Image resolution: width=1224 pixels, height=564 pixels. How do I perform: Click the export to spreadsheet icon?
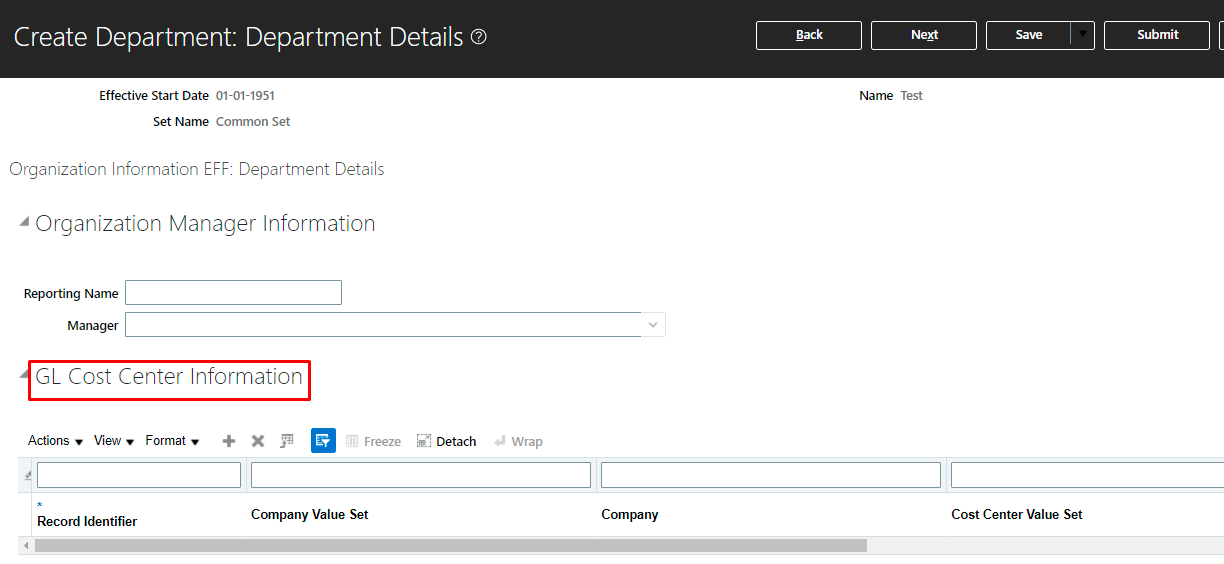point(287,441)
